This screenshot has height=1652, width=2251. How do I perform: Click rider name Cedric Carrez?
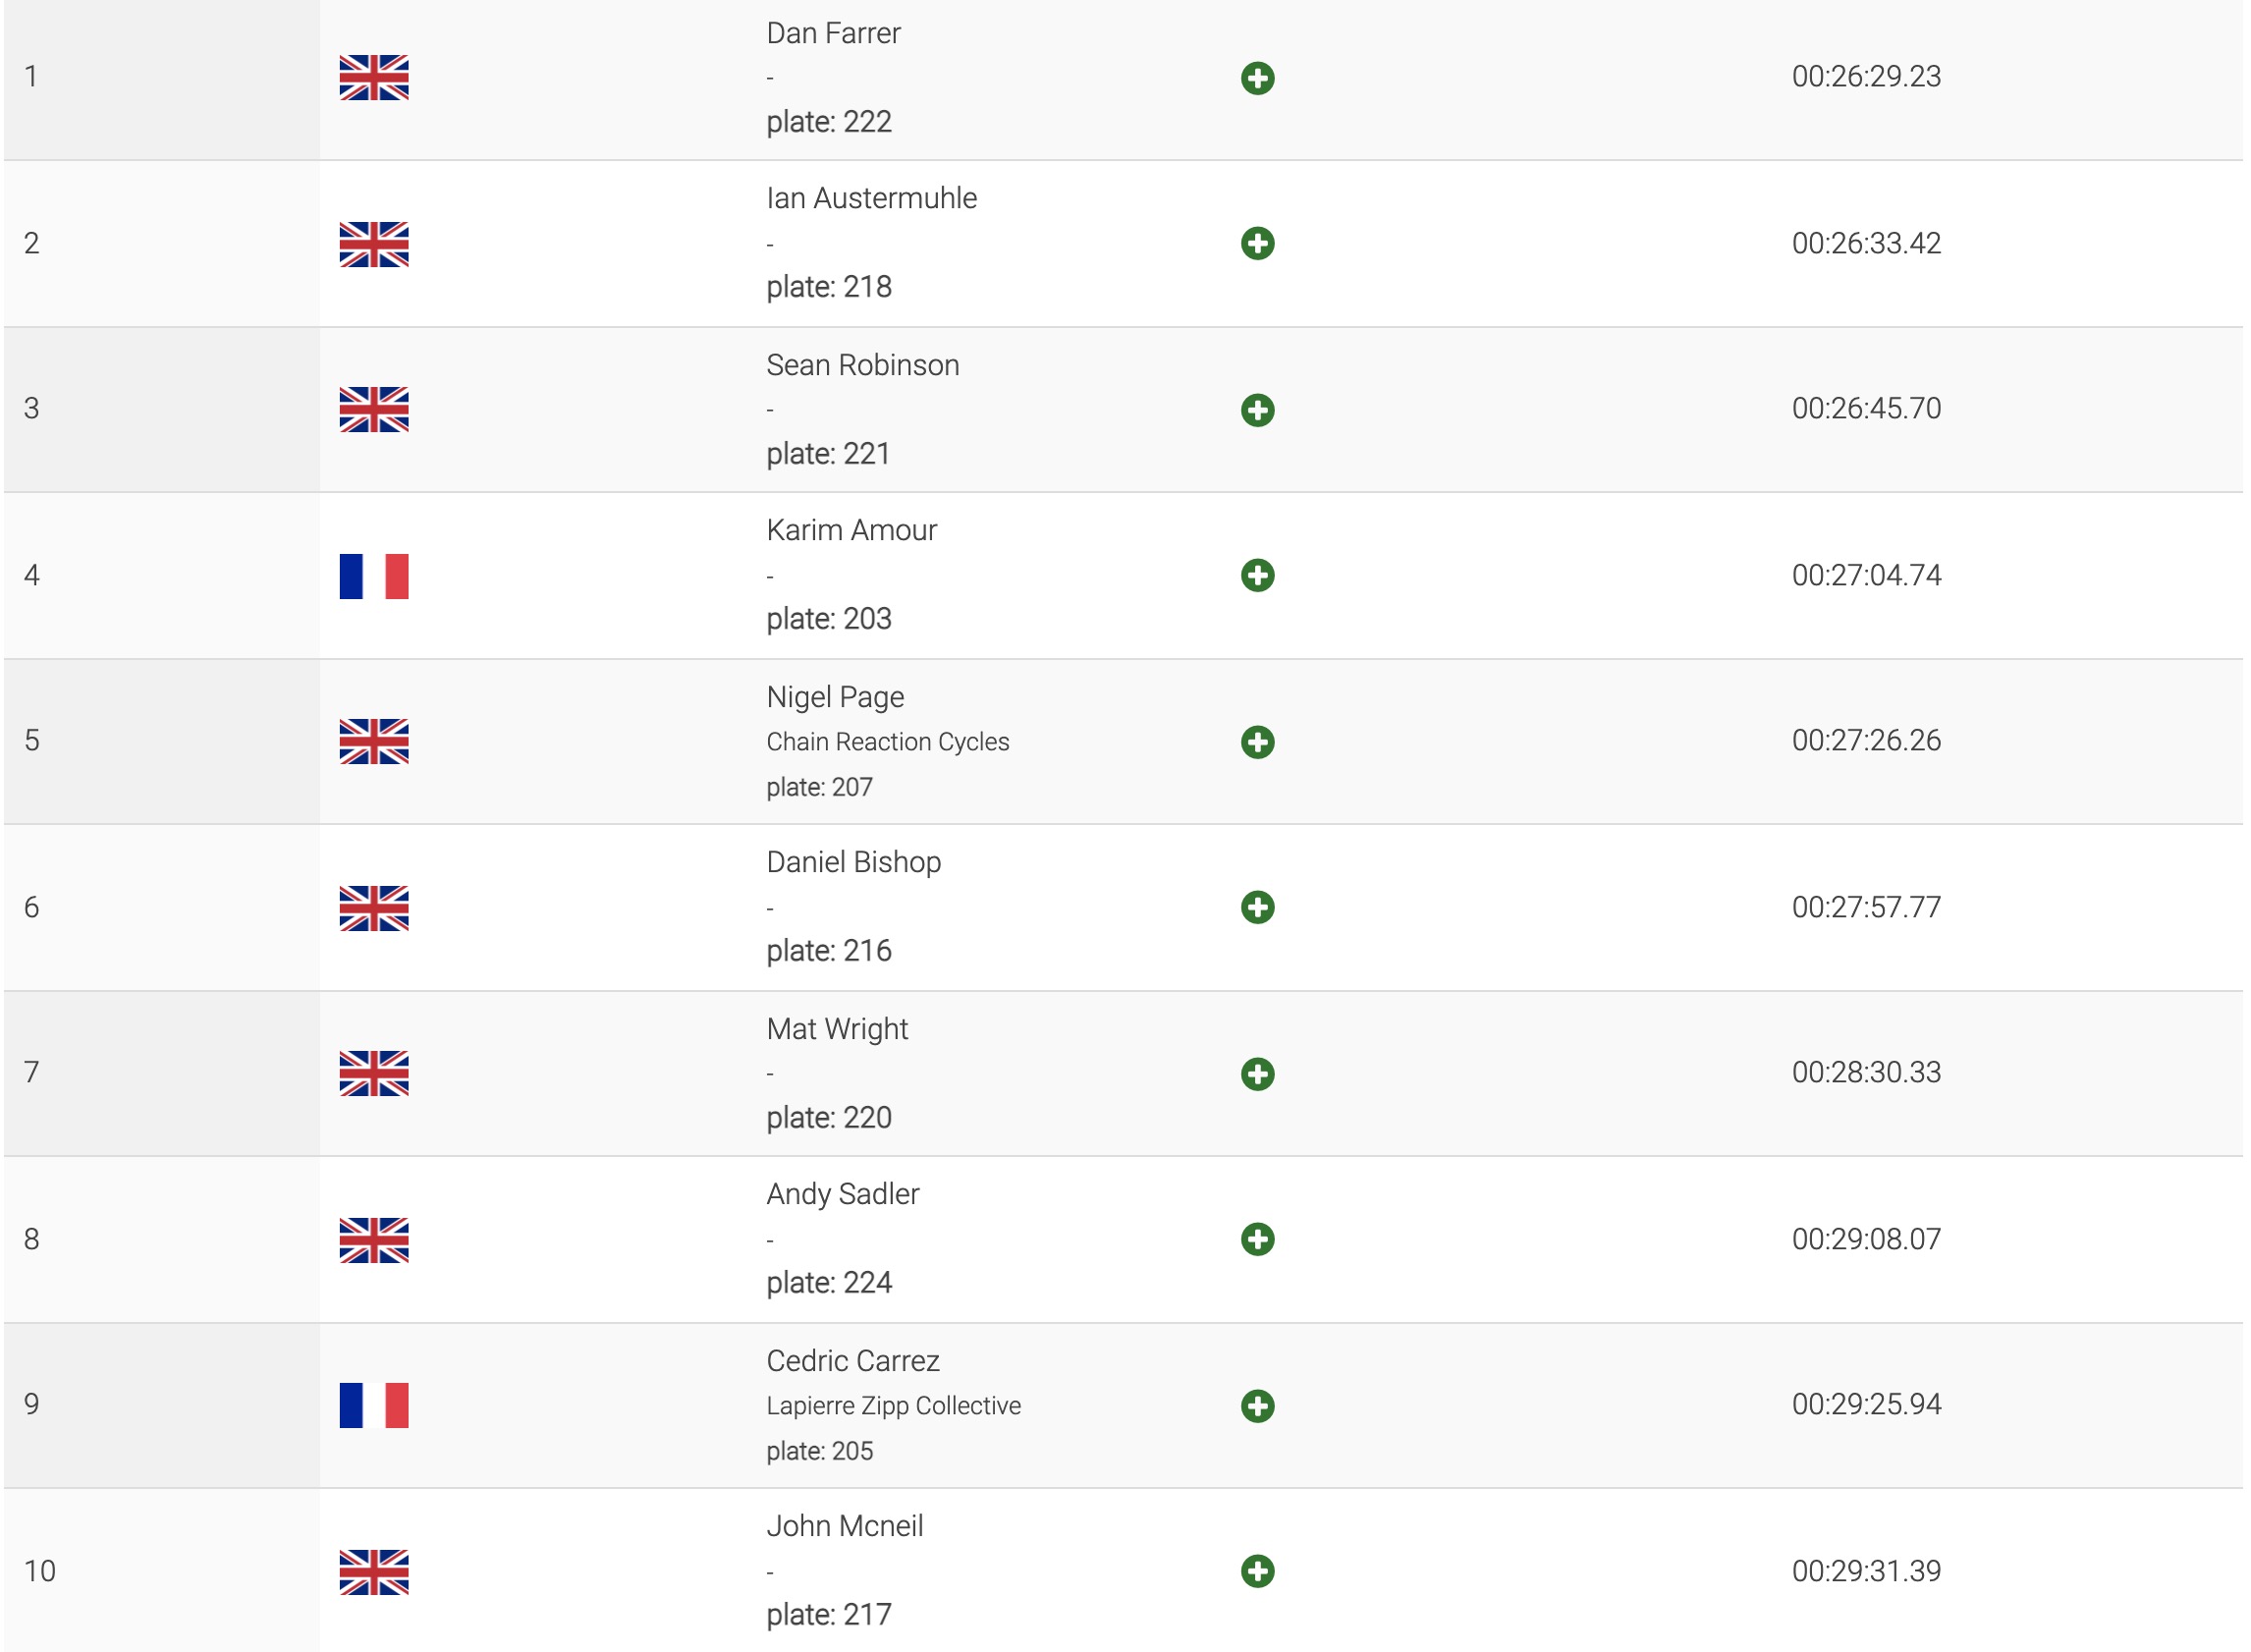click(852, 1361)
